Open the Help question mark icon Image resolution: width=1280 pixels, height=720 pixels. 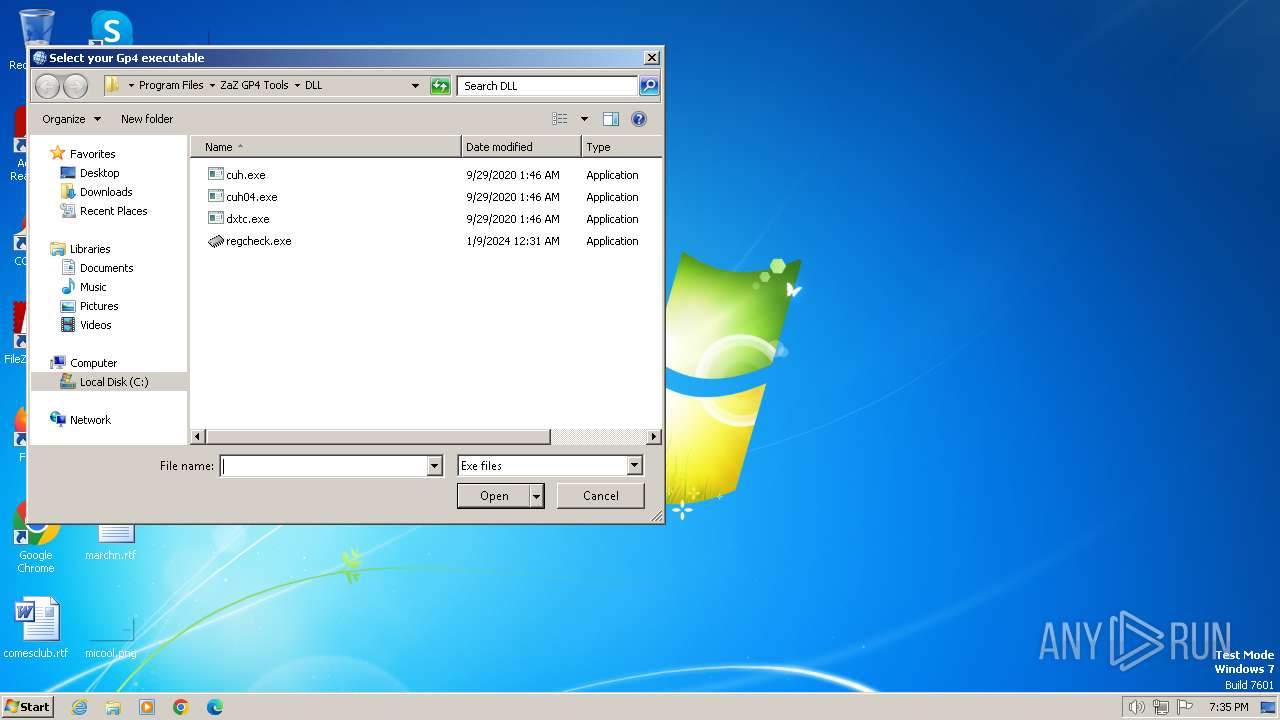(x=639, y=119)
